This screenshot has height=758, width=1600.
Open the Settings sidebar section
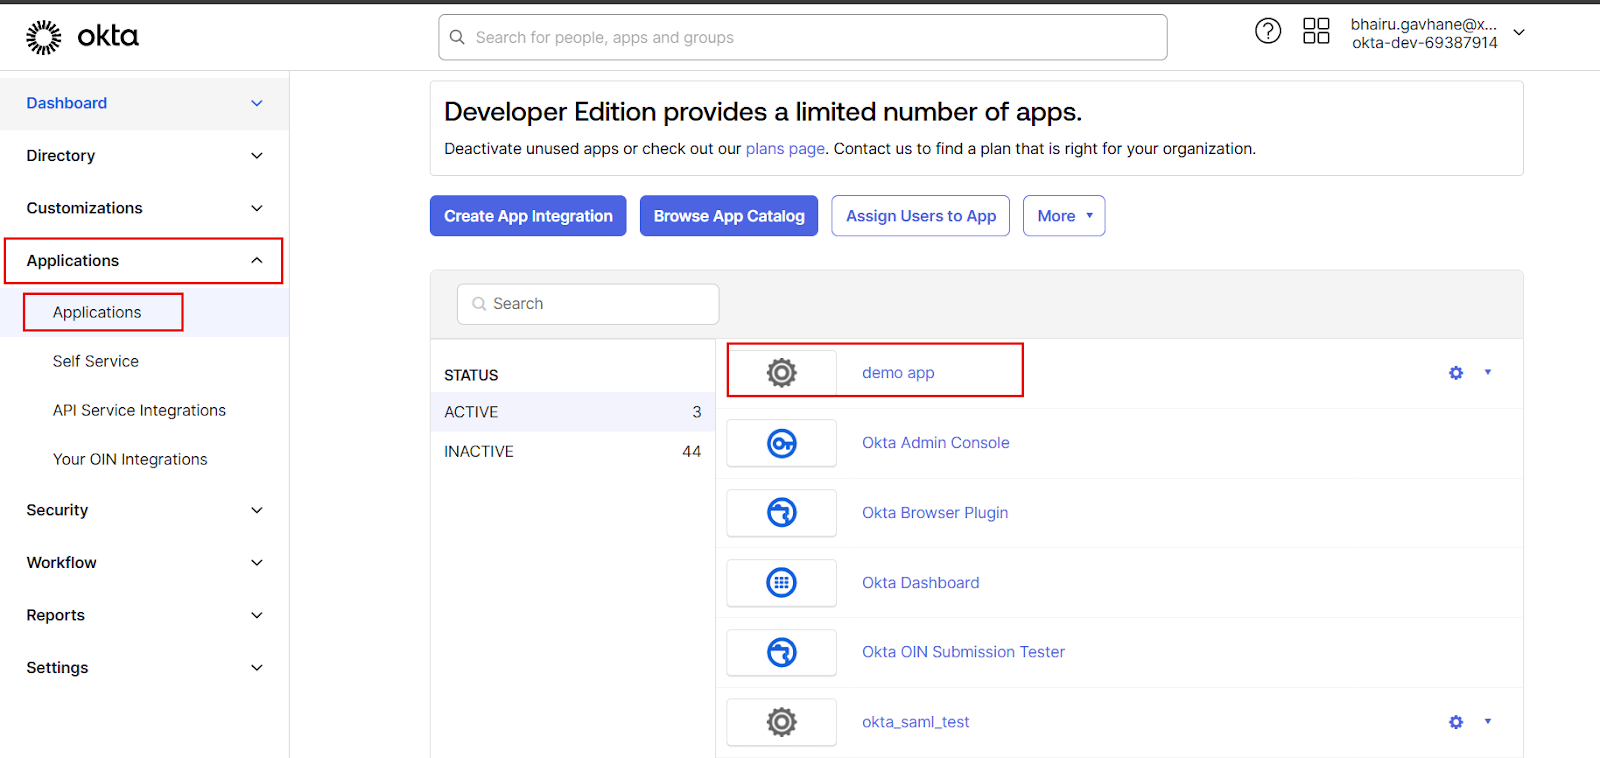pyautogui.click(x=144, y=668)
